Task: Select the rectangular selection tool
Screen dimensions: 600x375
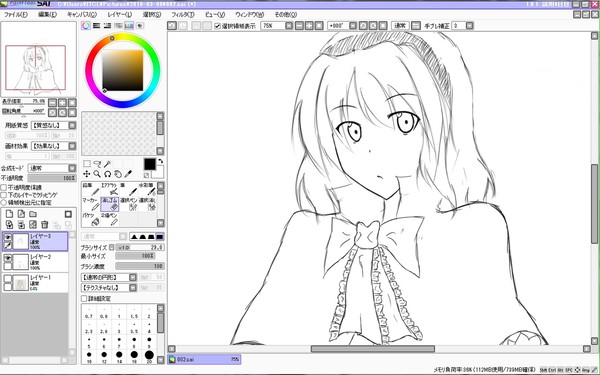Action: pyautogui.click(x=87, y=164)
